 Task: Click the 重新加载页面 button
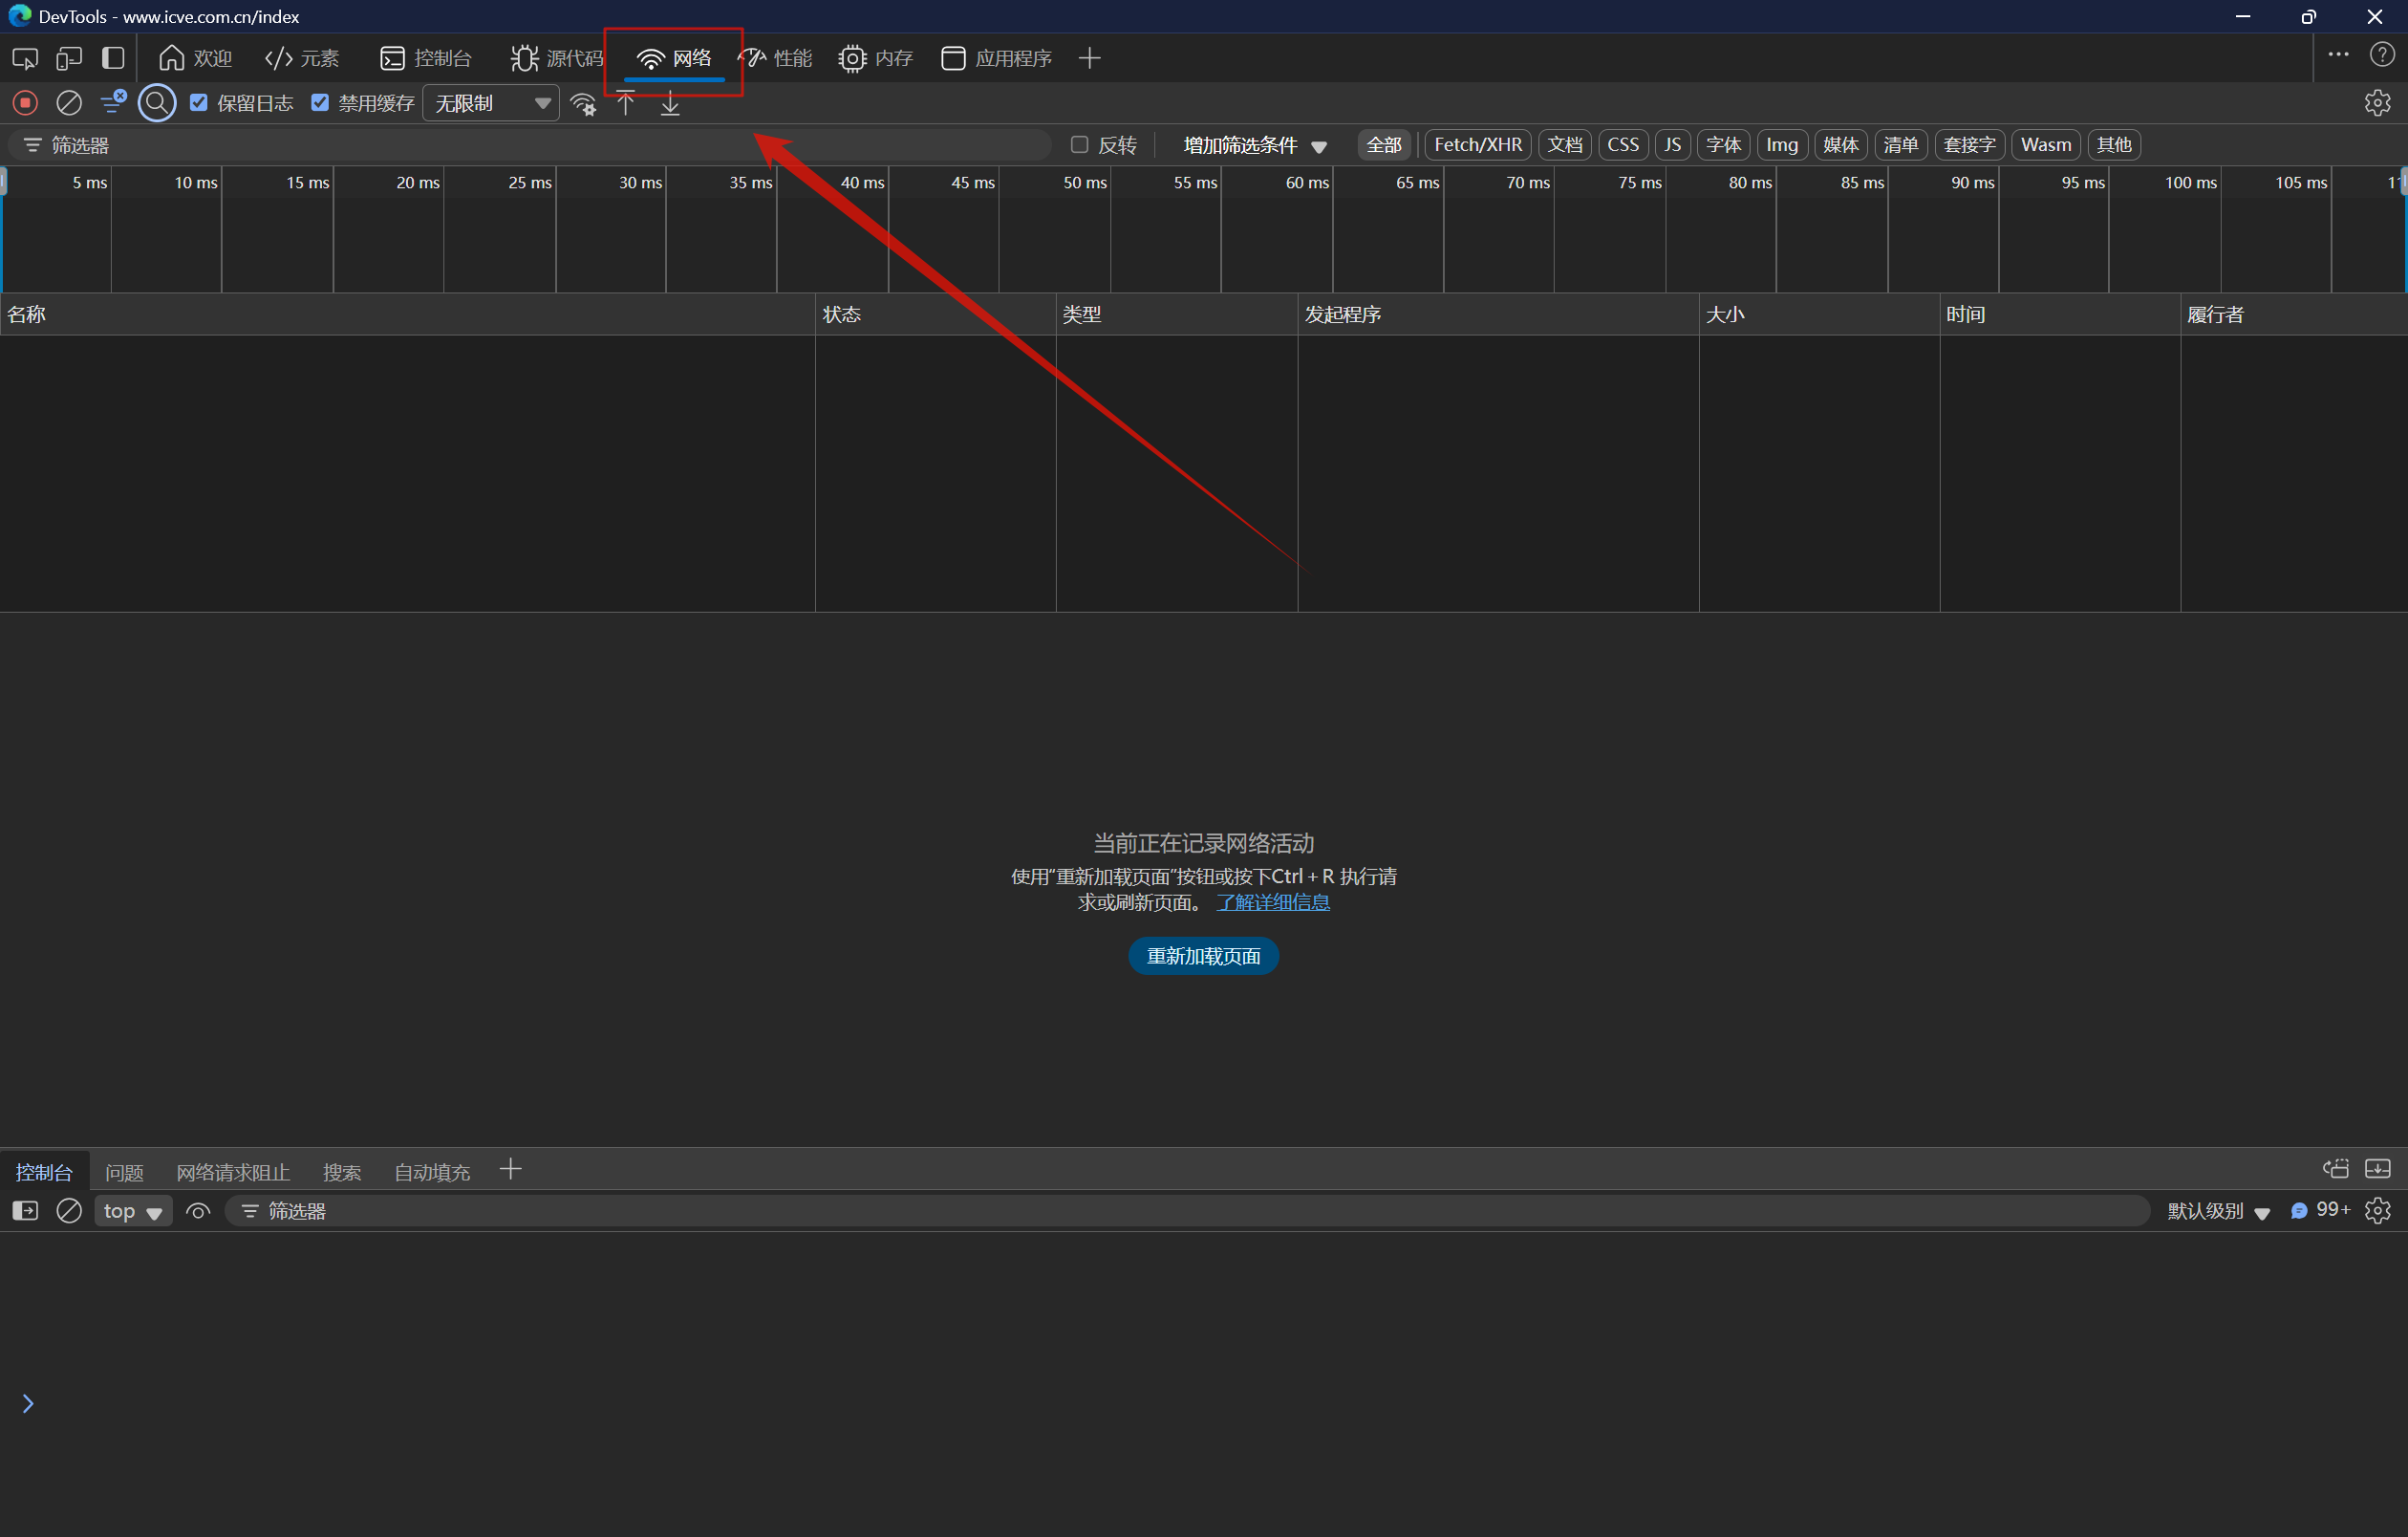pyautogui.click(x=1203, y=956)
